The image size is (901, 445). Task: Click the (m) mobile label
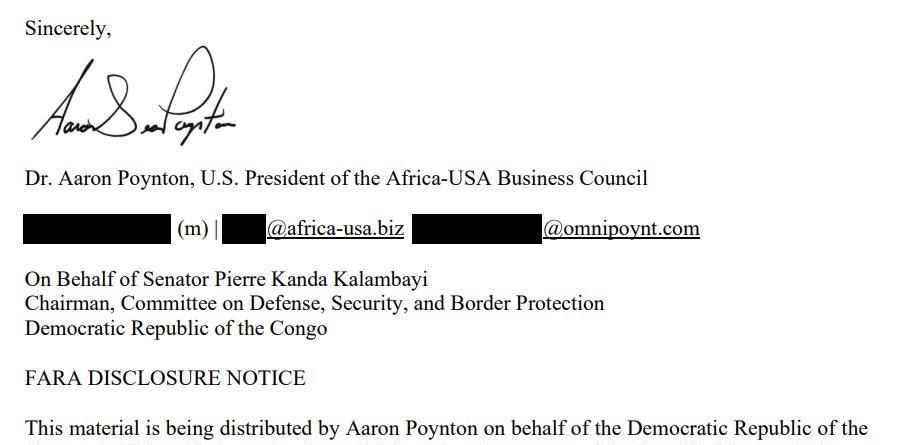[x=192, y=229]
